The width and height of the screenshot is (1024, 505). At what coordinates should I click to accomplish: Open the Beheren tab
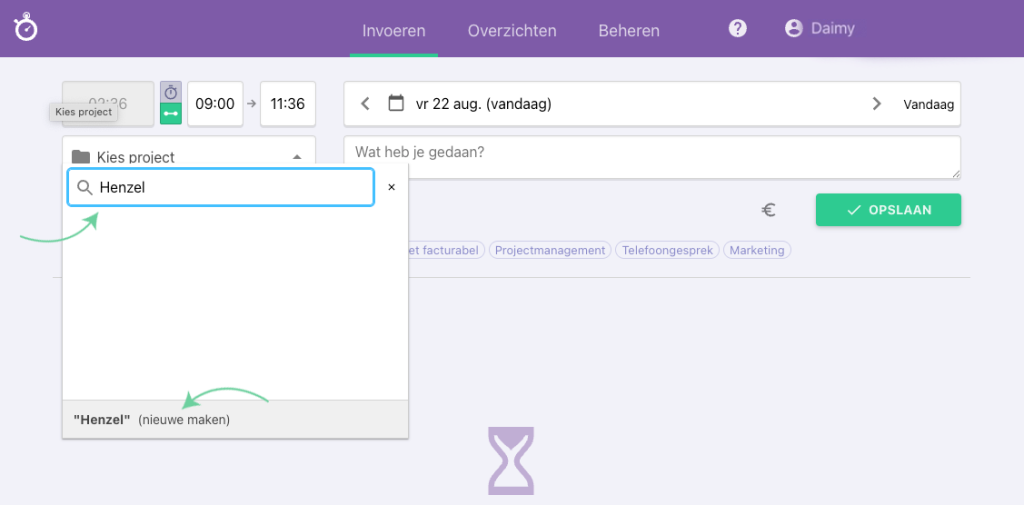coord(629,30)
